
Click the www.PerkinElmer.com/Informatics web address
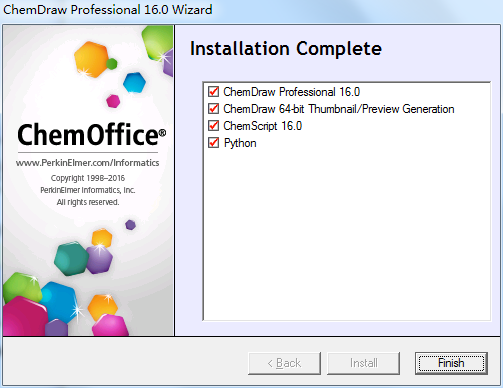coord(87,163)
